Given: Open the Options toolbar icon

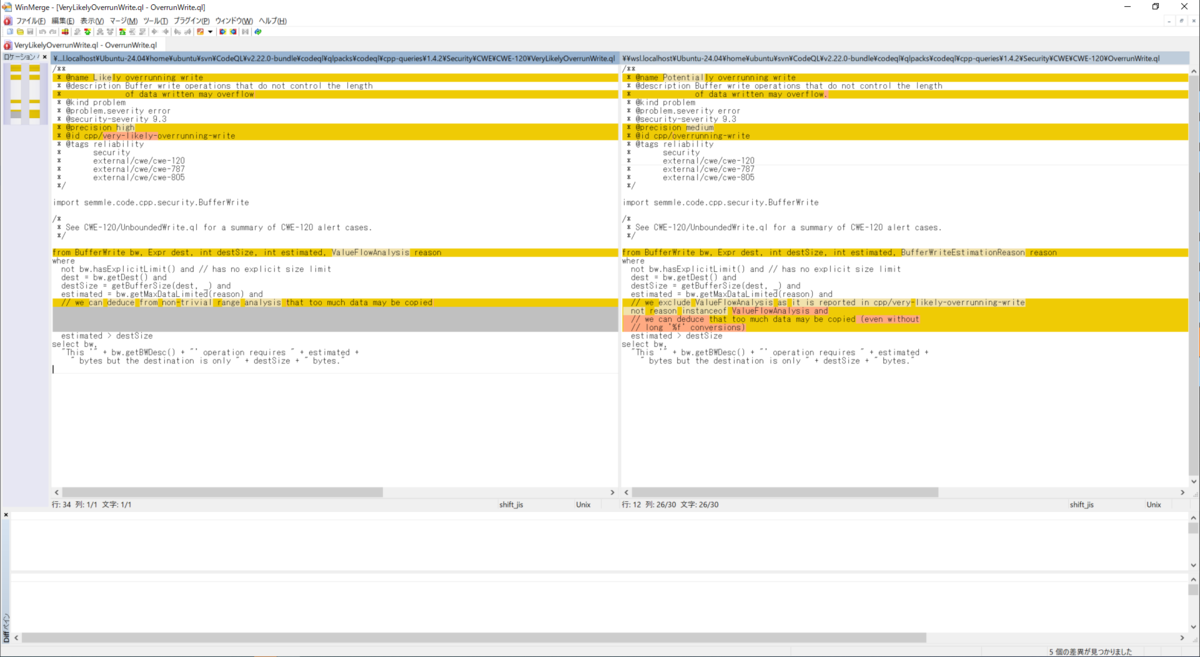Looking at the screenshot, I should pos(200,31).
